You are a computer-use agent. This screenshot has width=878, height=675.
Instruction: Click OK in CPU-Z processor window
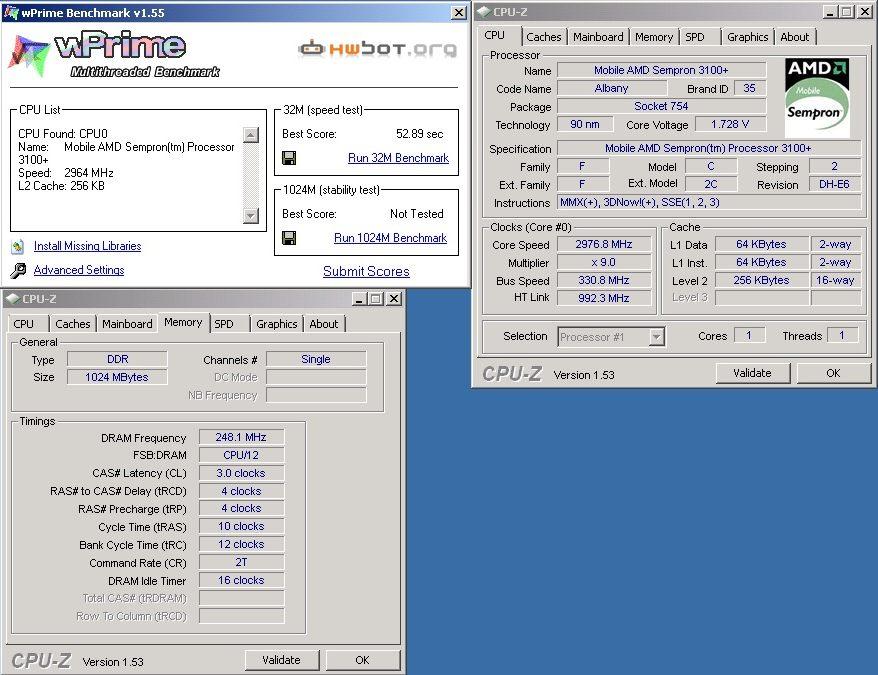pos(833,373)
